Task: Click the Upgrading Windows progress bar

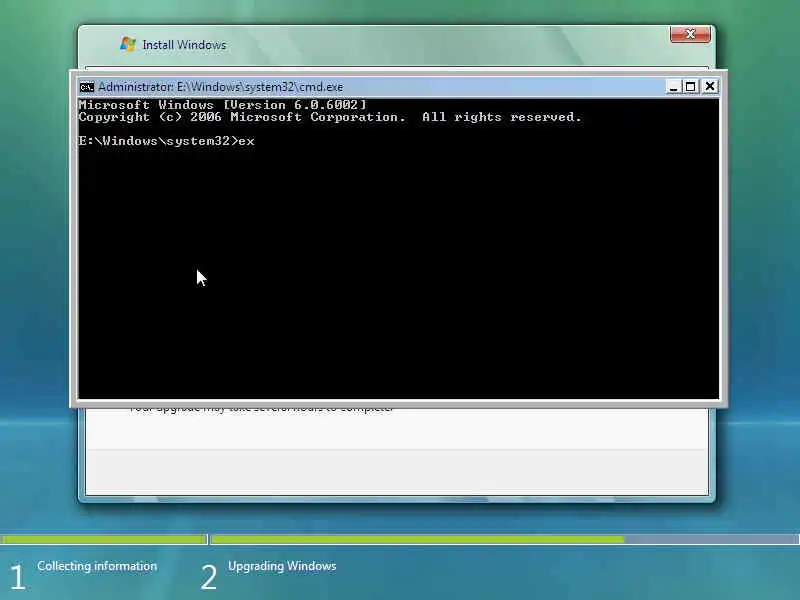Action: (x=505, y=539)
